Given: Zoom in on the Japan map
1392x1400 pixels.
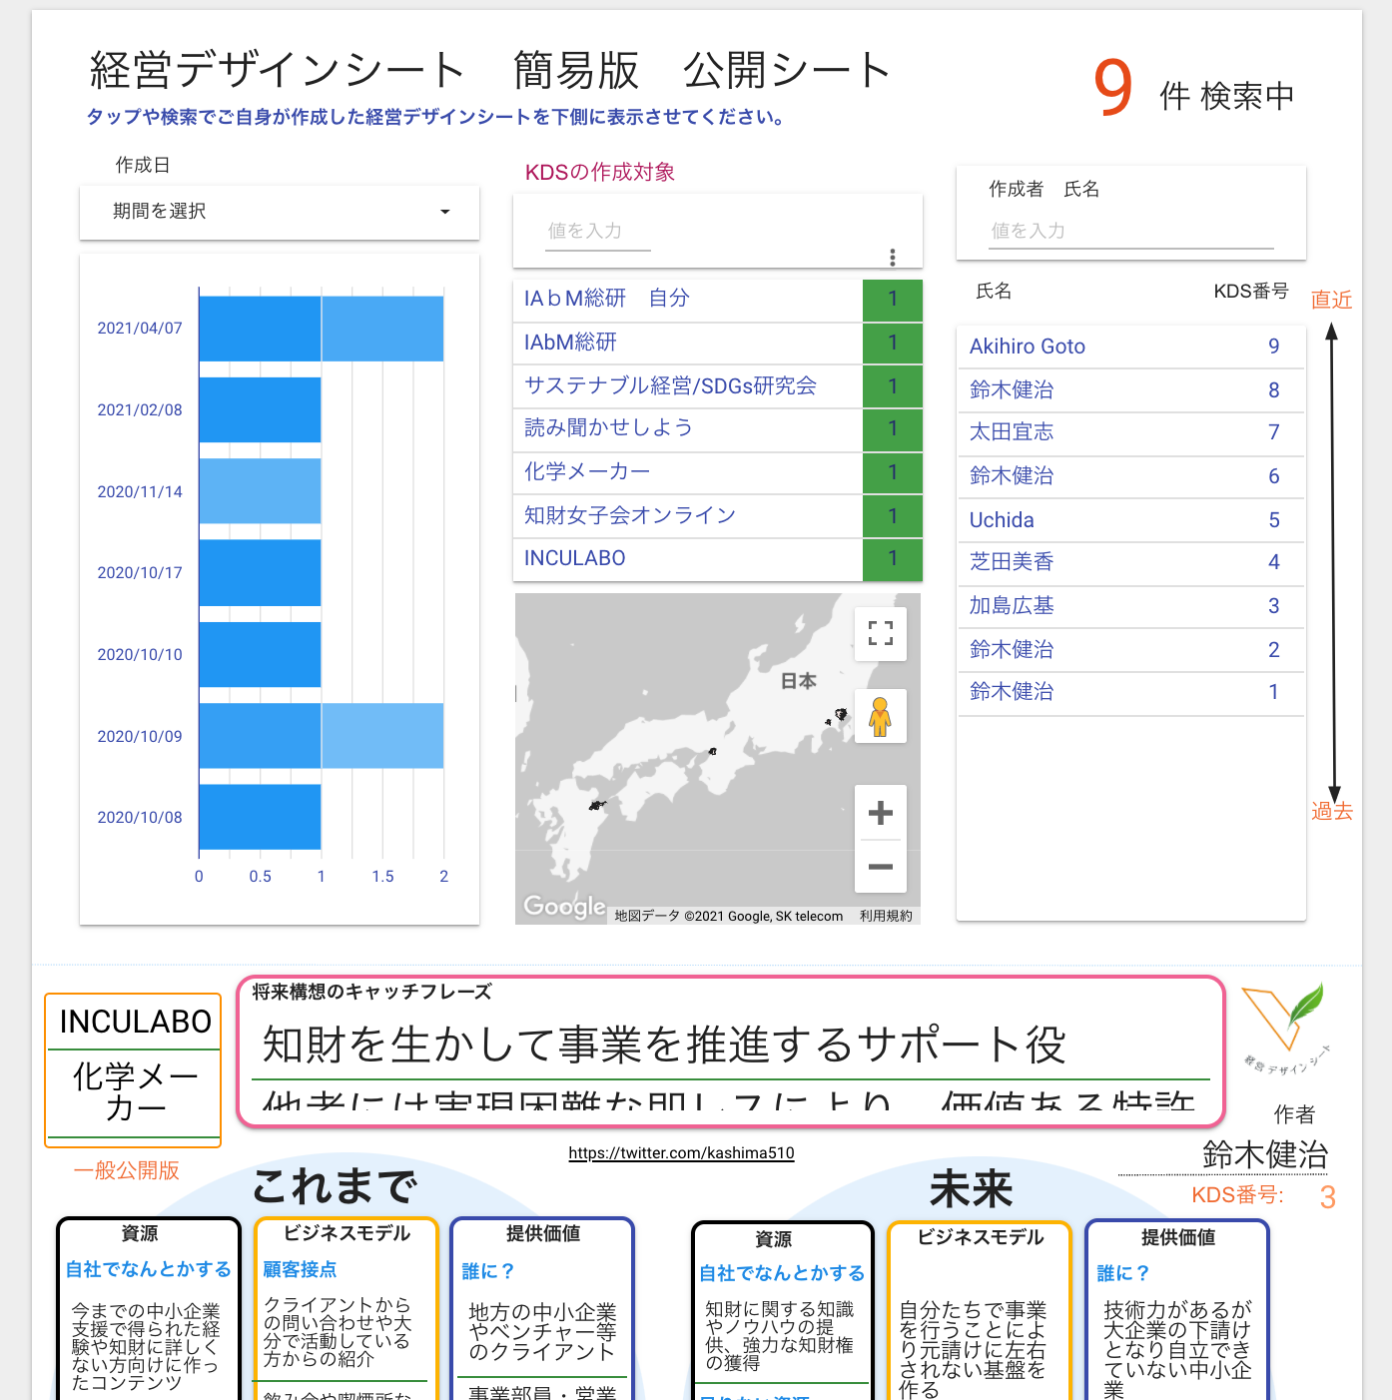Looking at the screenshot, I should [880, 812].
